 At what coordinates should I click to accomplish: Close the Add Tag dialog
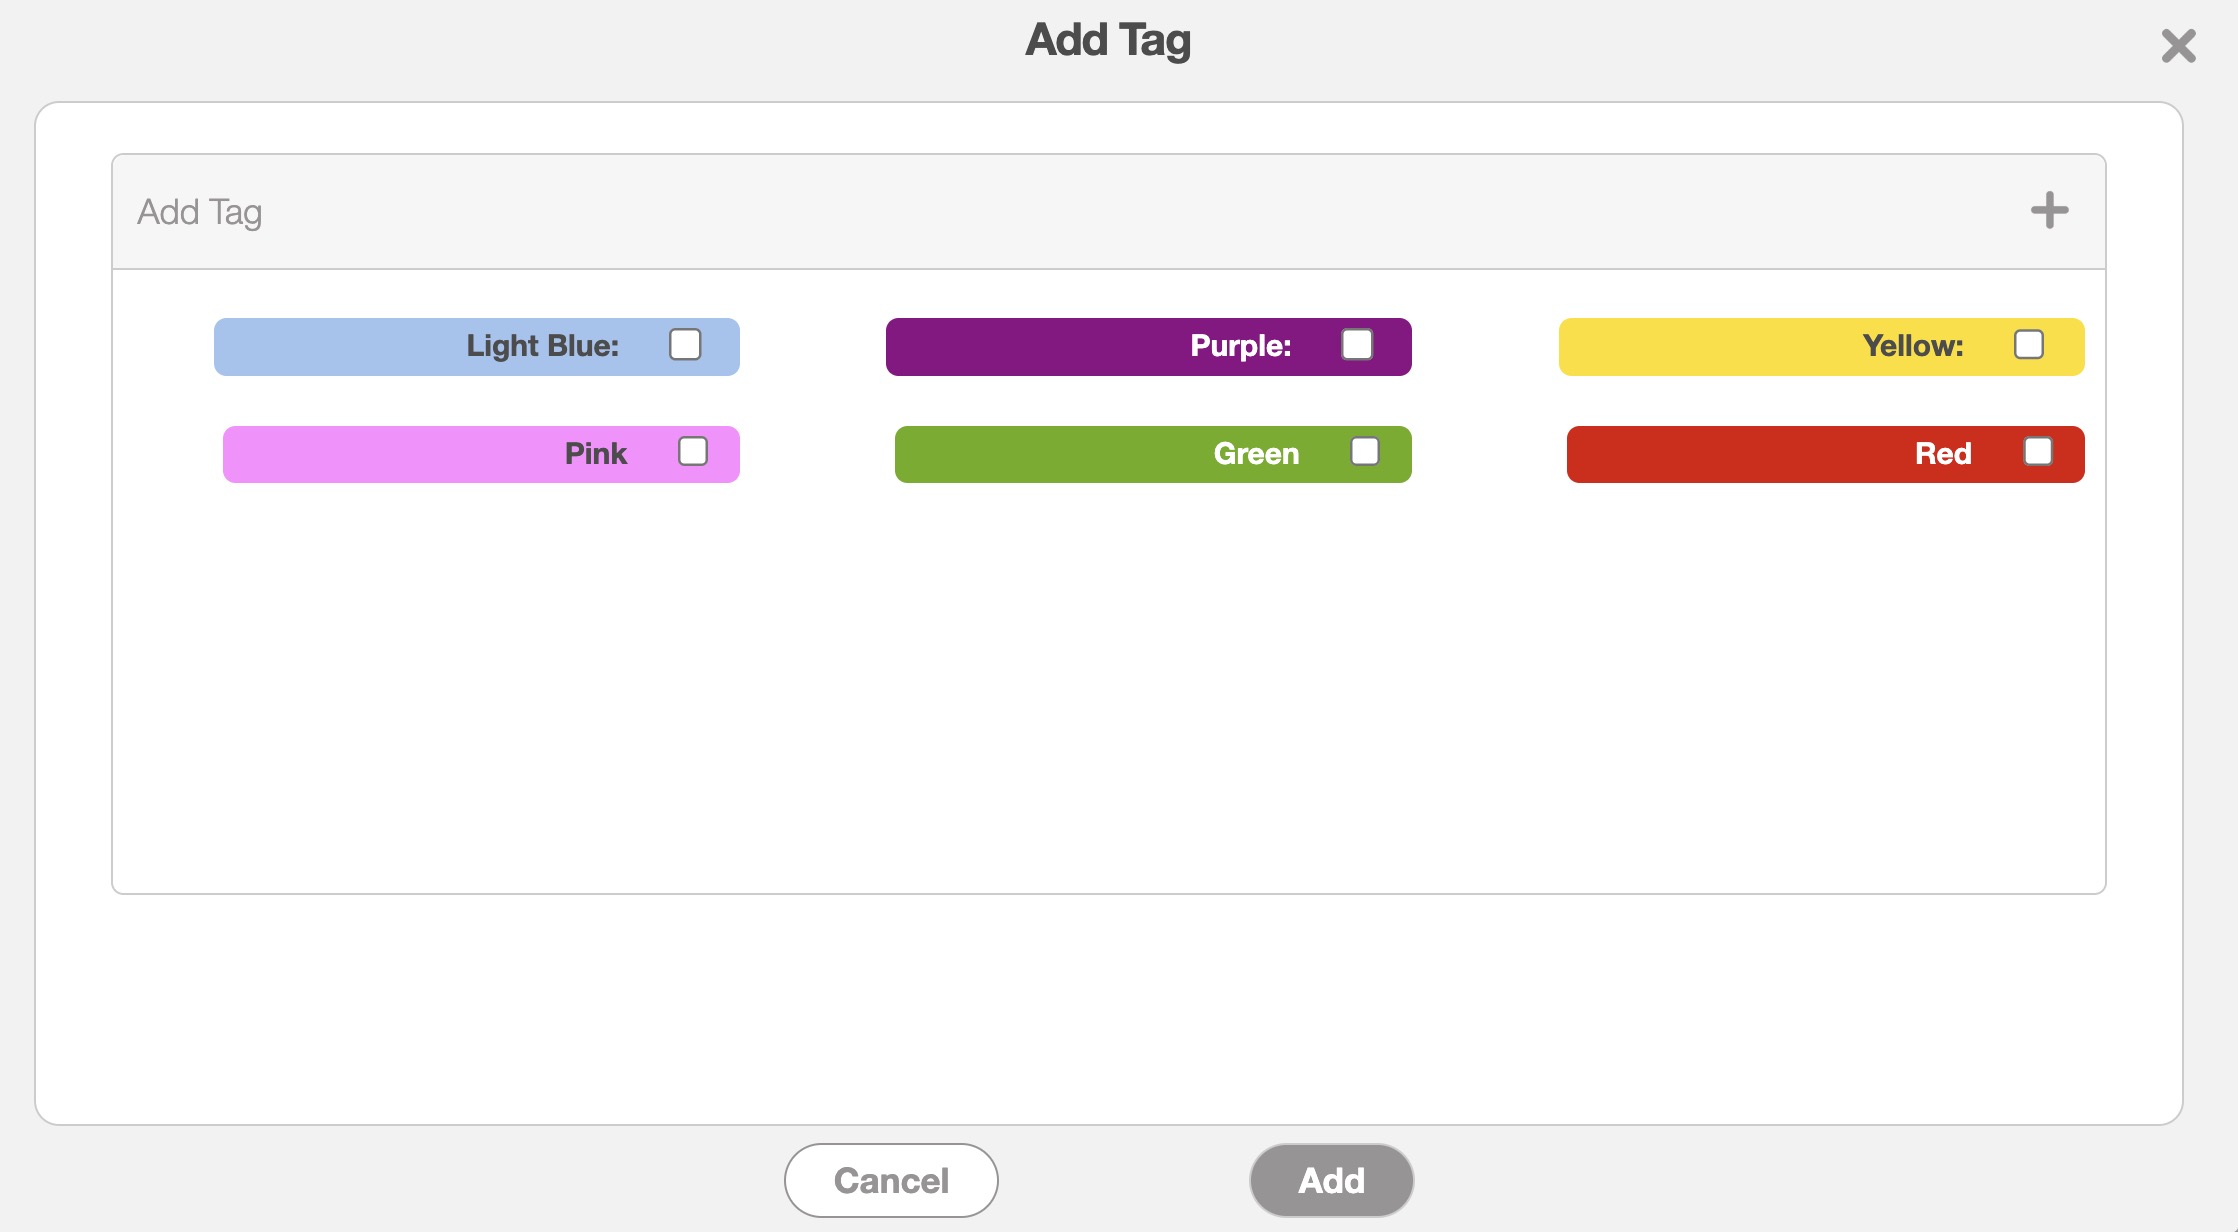(x=2178, y=46)
